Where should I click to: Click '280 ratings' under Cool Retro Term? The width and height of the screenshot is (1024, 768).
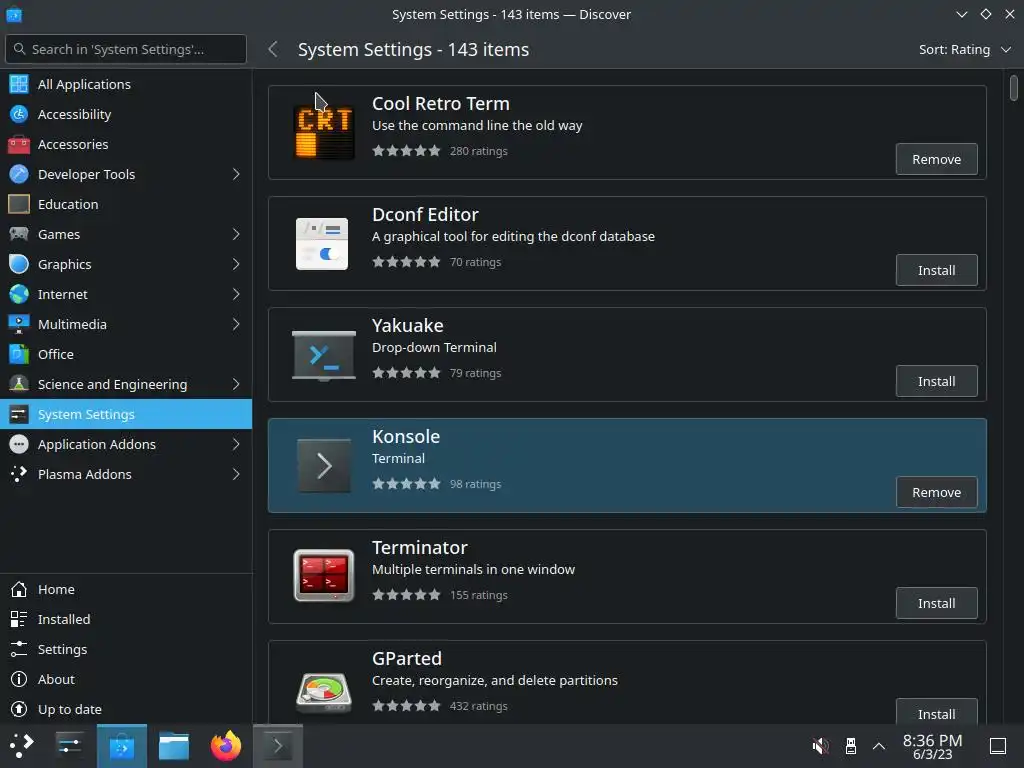(x=479, y=151)
